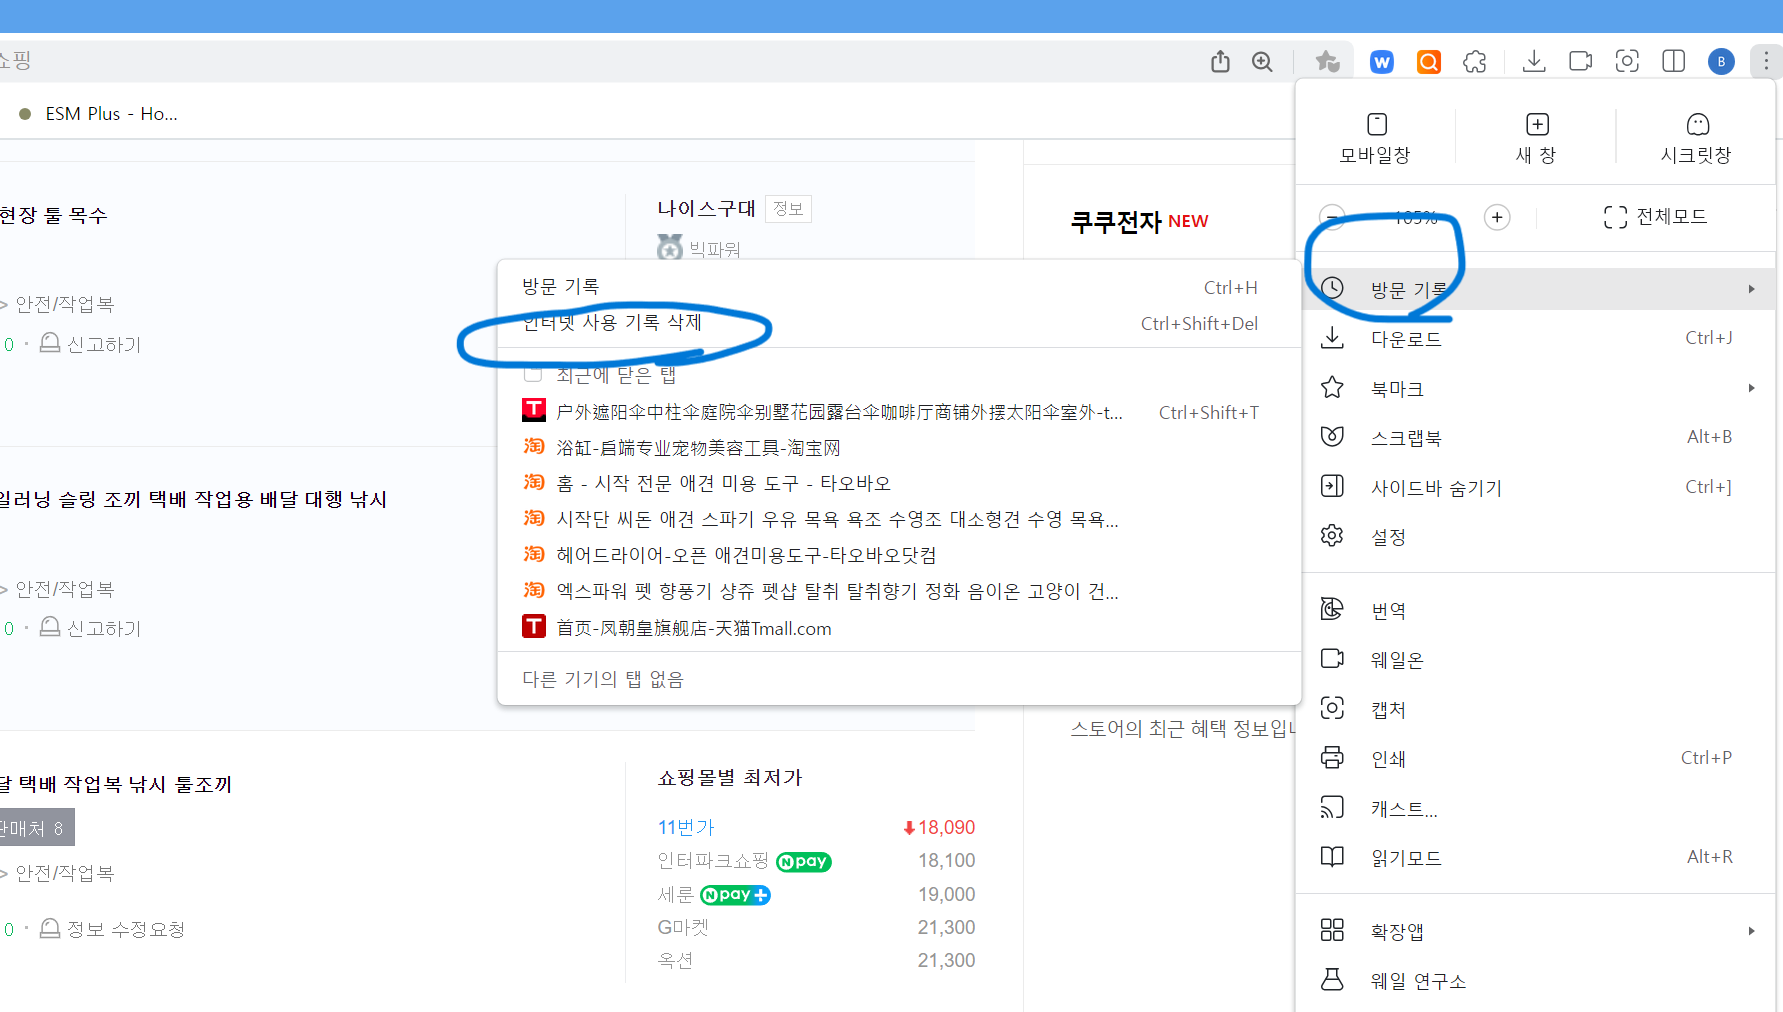1783x1012 pixels.
Task: Select 북마크 in the browser menu
Action: (x=1537, y=388)
